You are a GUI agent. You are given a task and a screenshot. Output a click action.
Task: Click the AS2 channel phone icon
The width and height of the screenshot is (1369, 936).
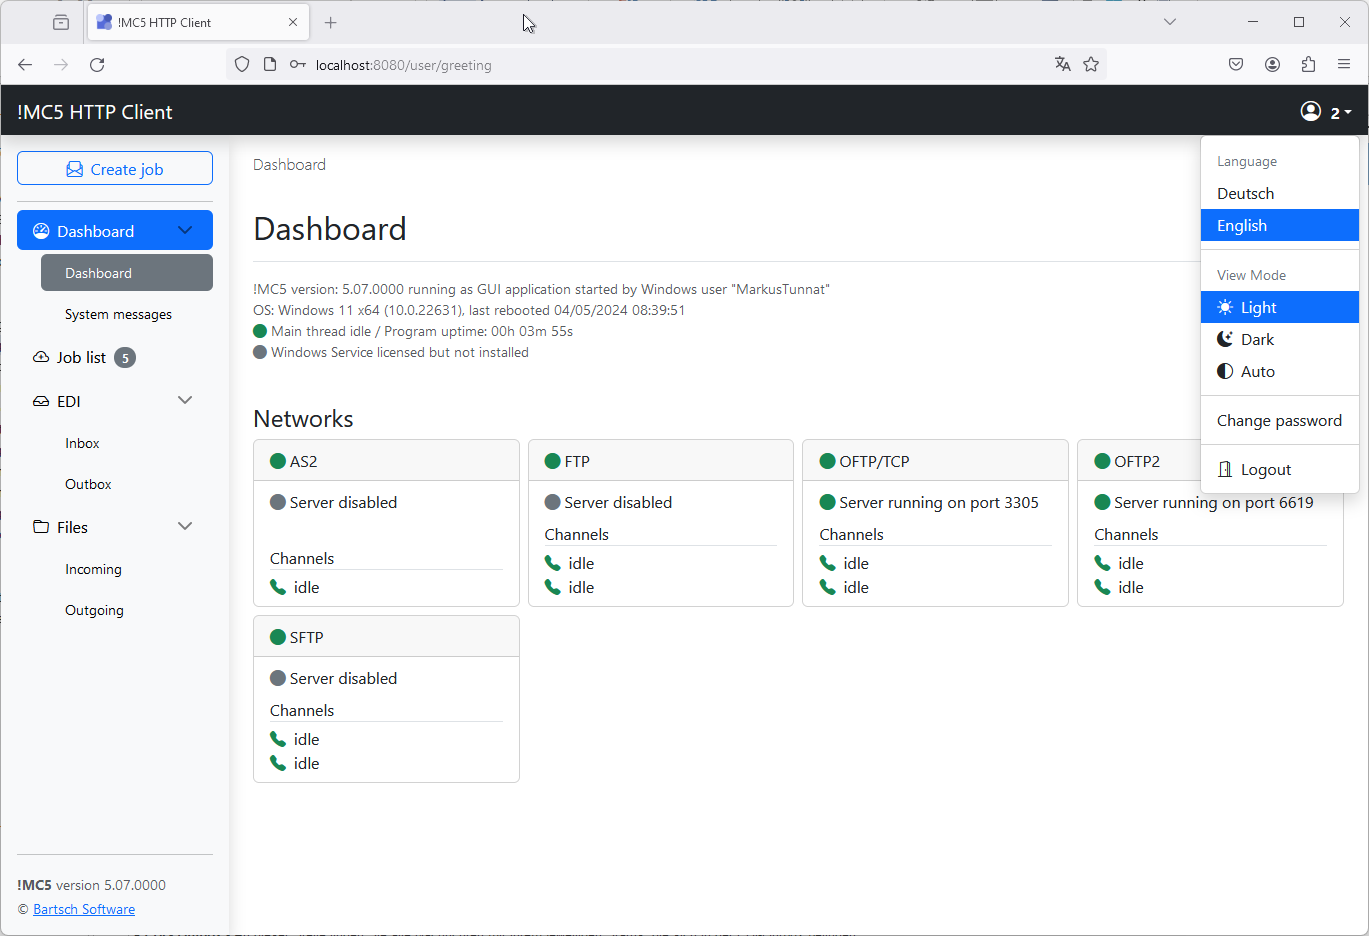[x=278, y=587]
